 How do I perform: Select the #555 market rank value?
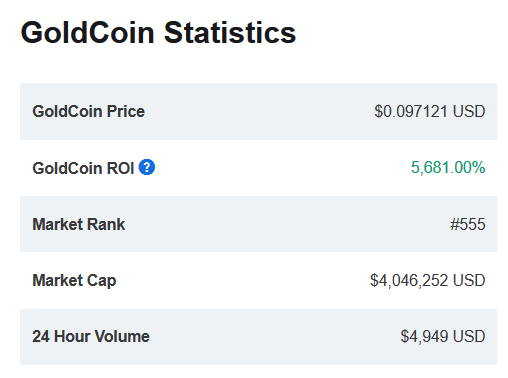(x=468, y=224)
